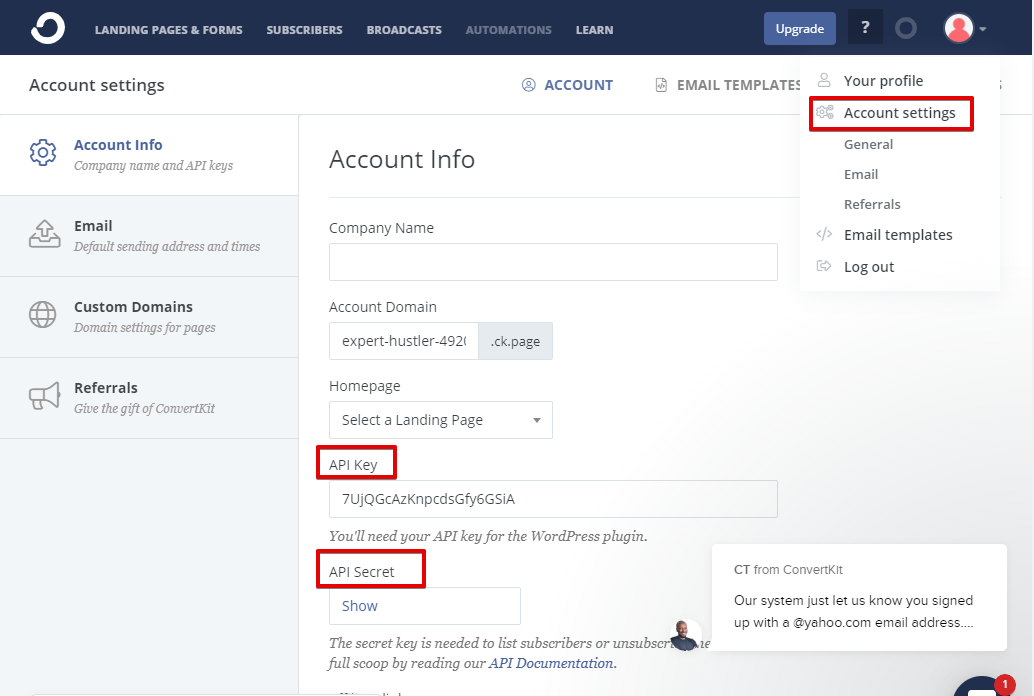
Task: Open Email templates from dropdown menu
Action: tap(897, 235)
